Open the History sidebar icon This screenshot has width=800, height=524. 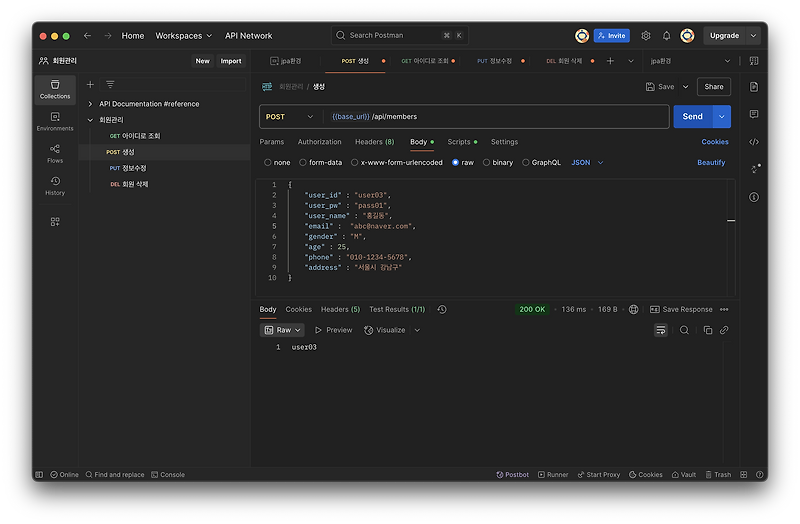(x=55, y=185)
